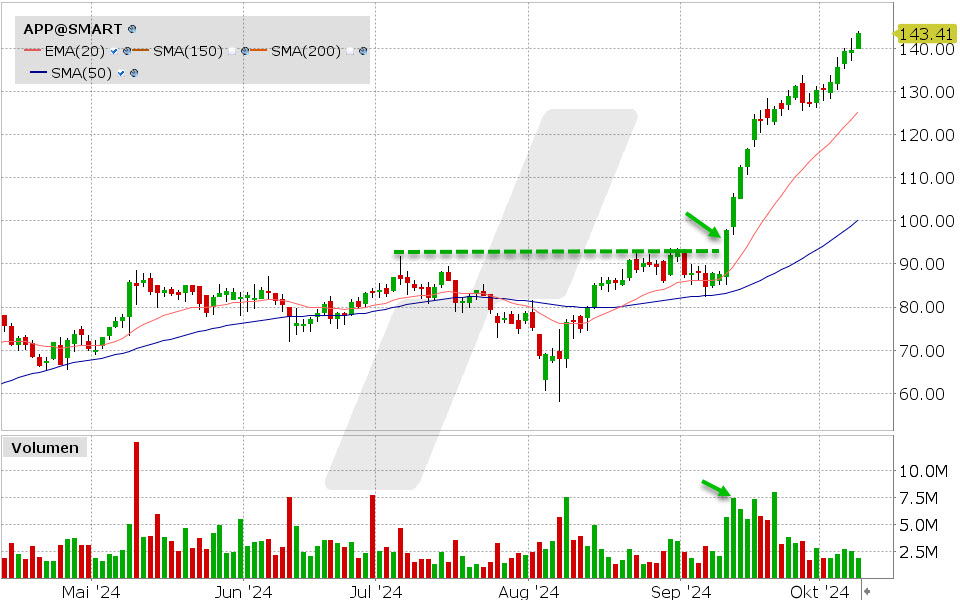The width and height of the screenshot is (960, 600).
Task: Click the tallest red volume bar in May
Action: coord(136,509)
